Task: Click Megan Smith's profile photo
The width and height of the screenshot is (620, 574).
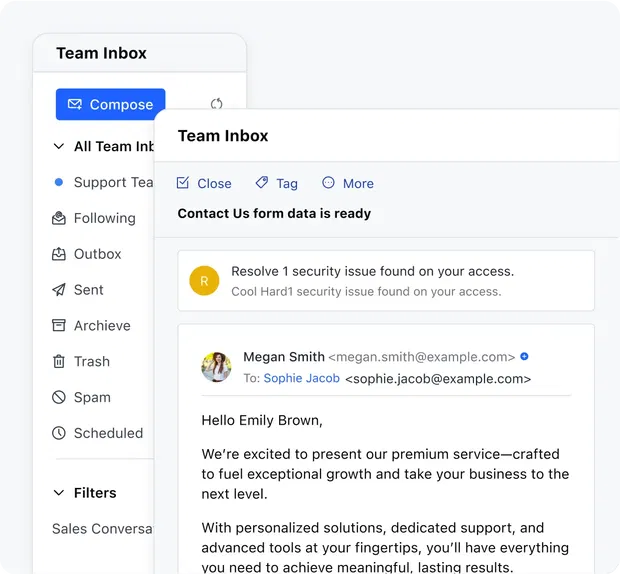Action: coord(216,367)
